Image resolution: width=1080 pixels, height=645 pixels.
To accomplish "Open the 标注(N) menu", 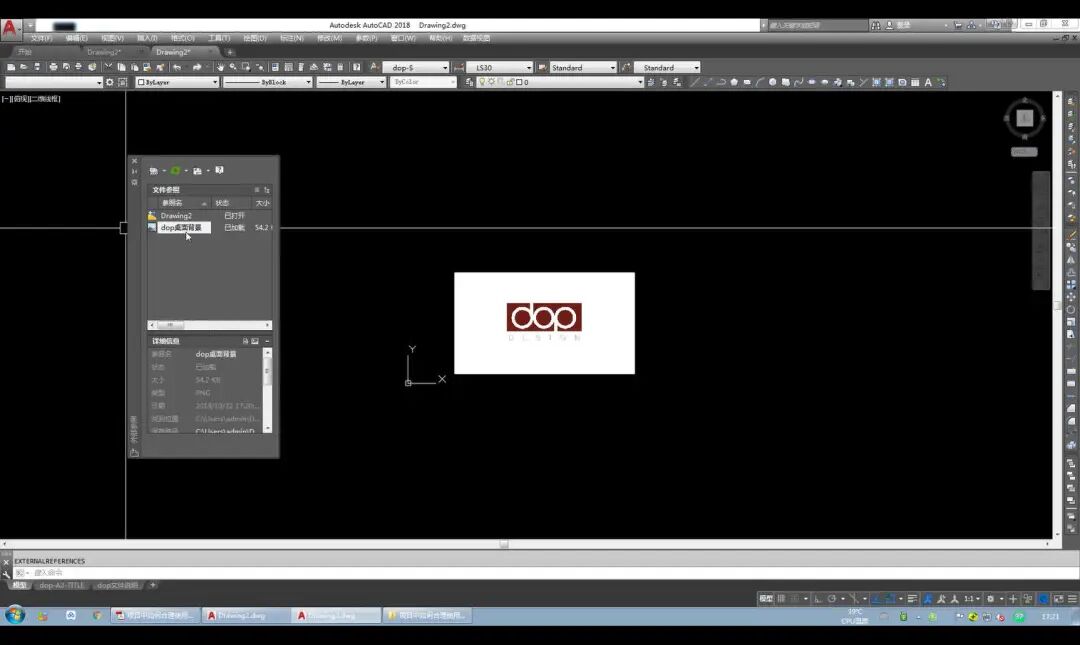I will pyautogui.click(x=291, y=39).
